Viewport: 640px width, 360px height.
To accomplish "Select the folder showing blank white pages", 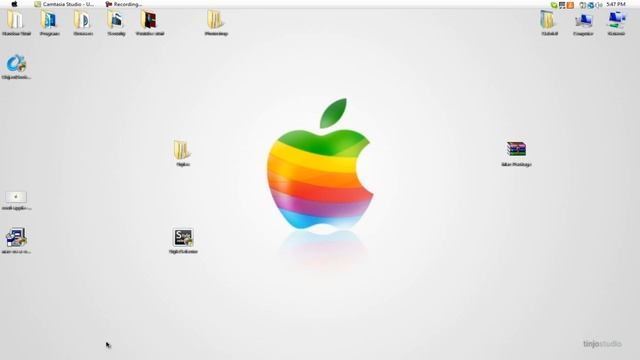I will point(16,23).
